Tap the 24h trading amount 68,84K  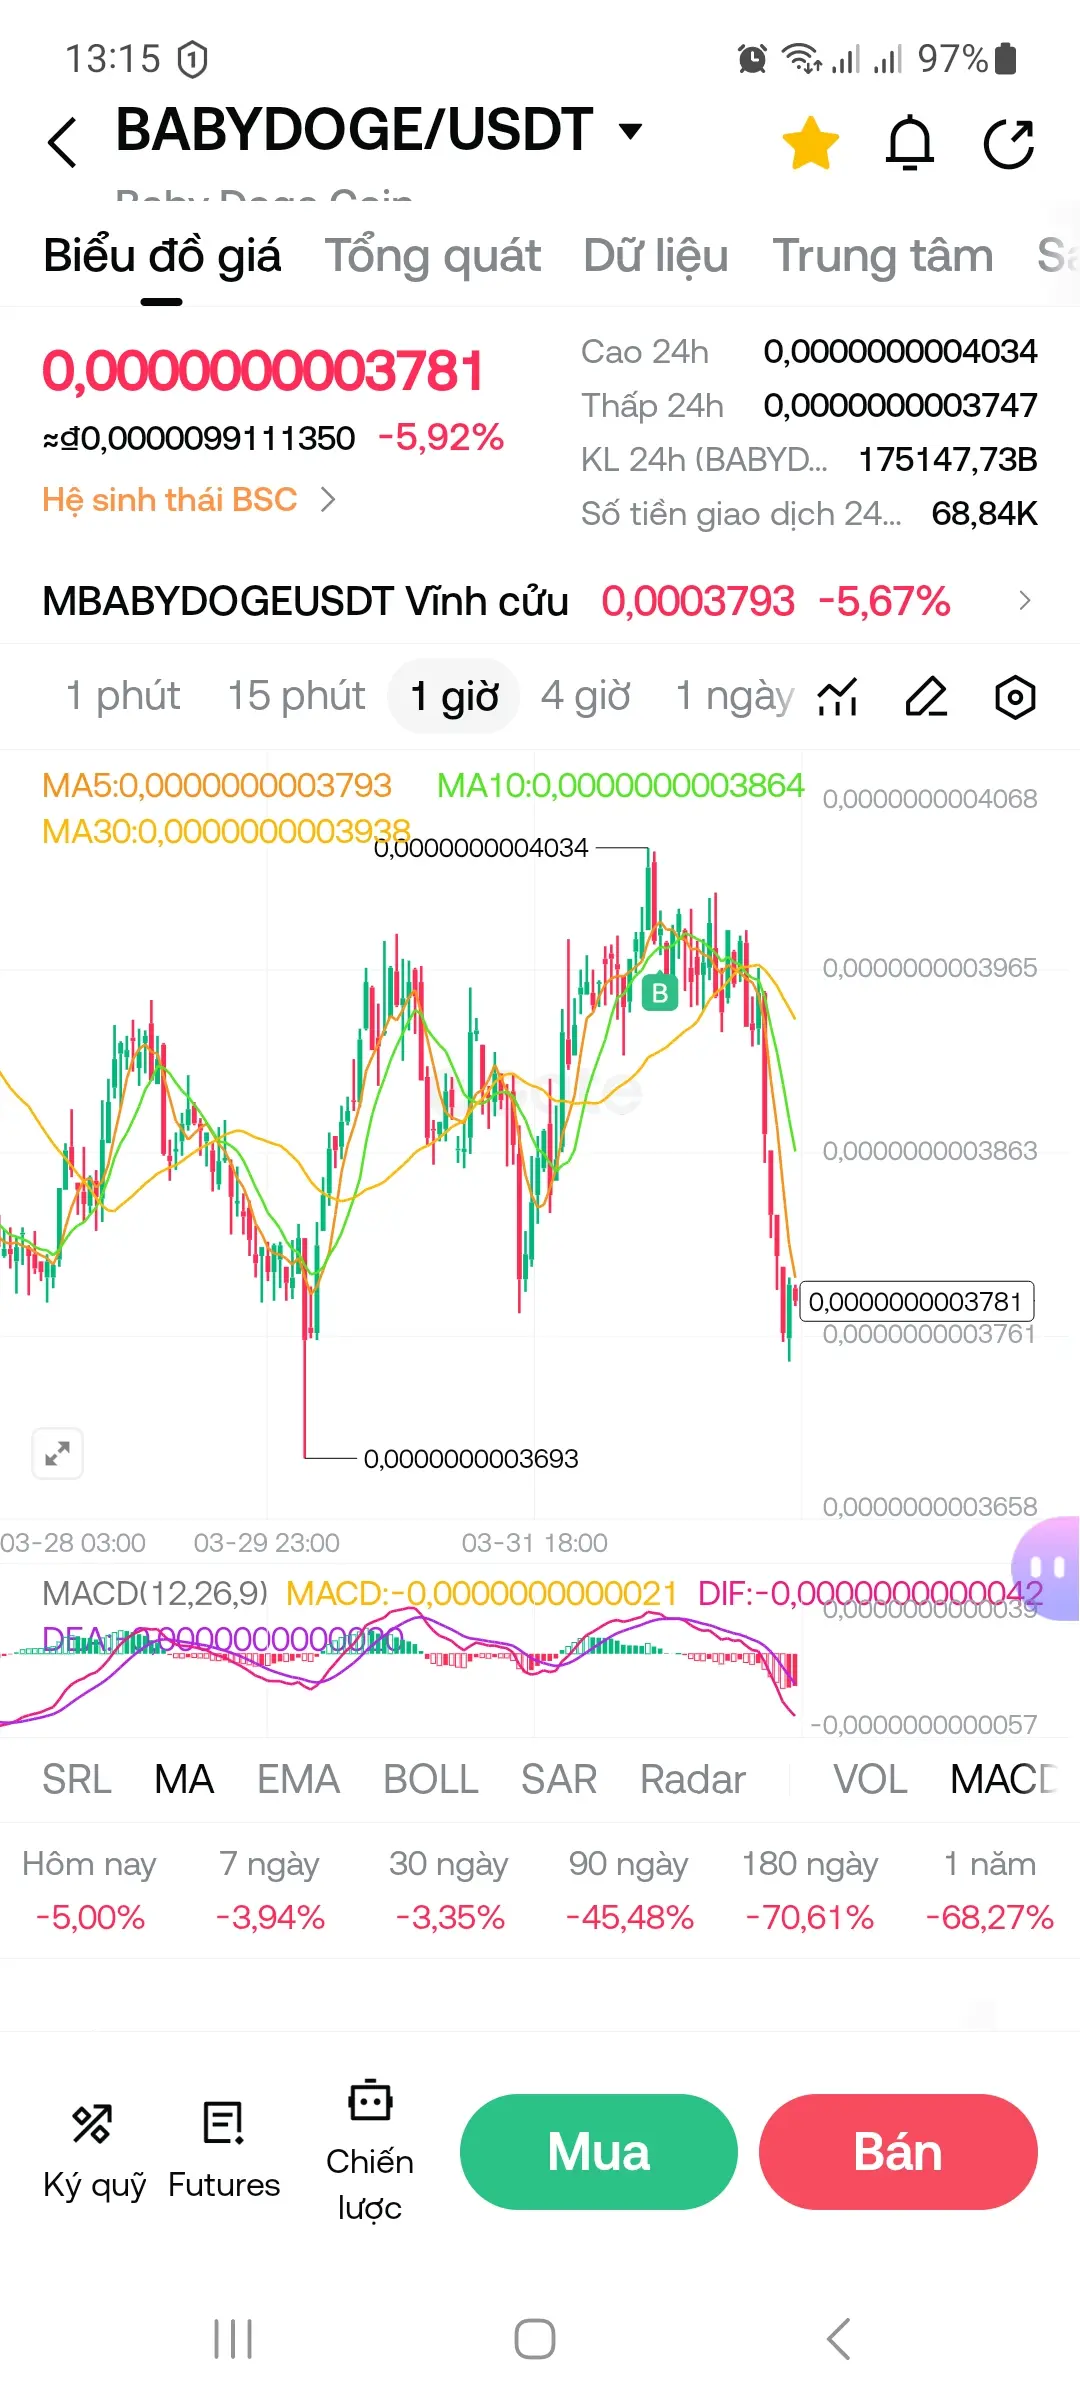[x=984, y=514]
